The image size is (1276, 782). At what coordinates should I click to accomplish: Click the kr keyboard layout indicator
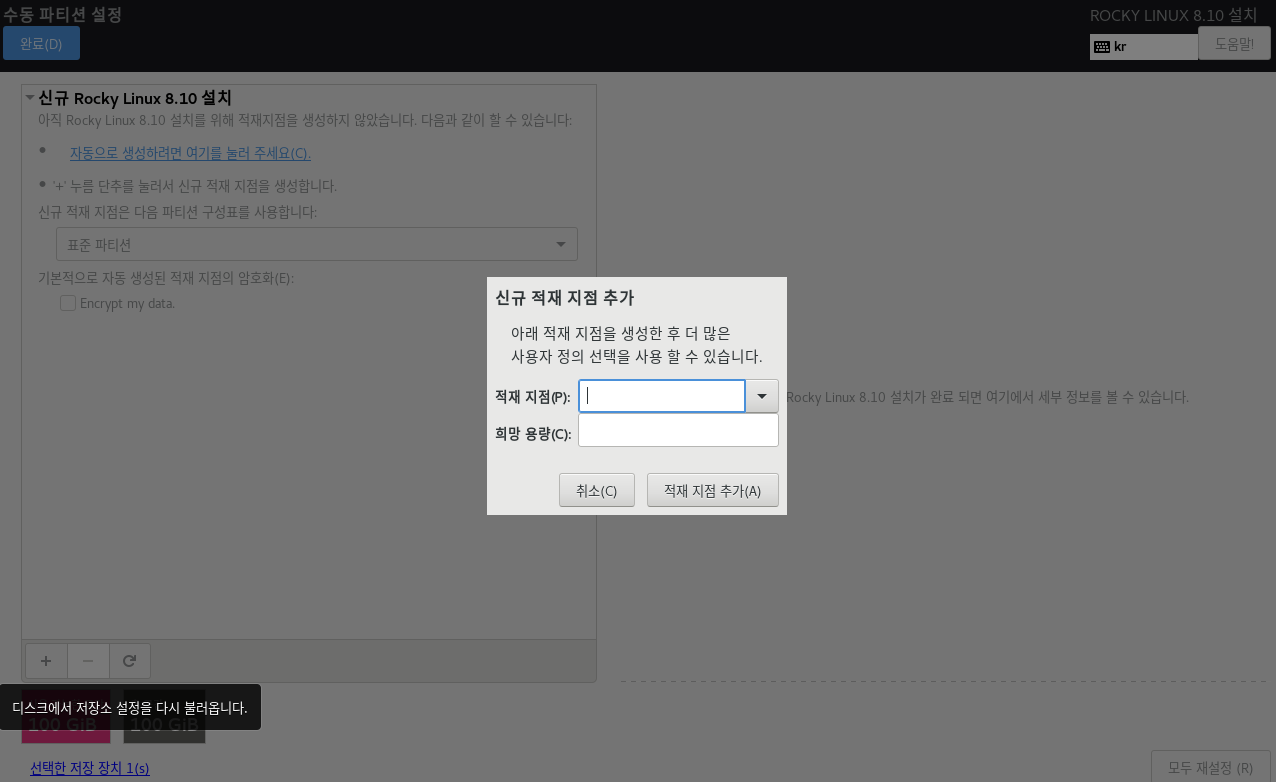pos(1144,47)
